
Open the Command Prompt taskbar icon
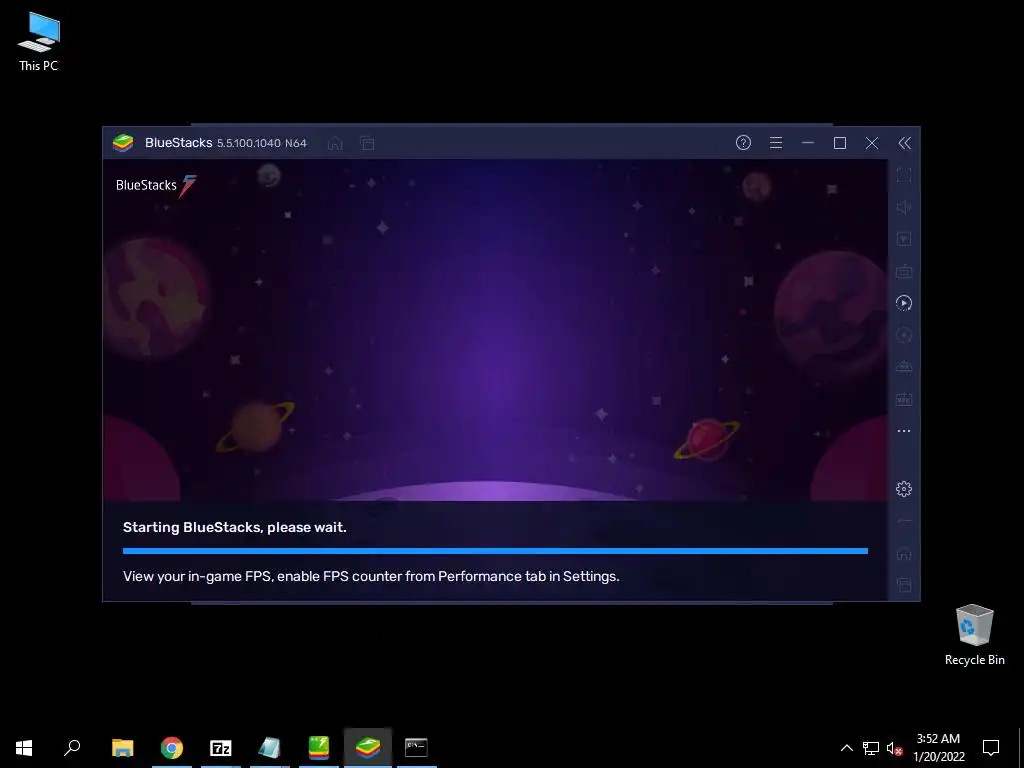(x=416, y=748)
